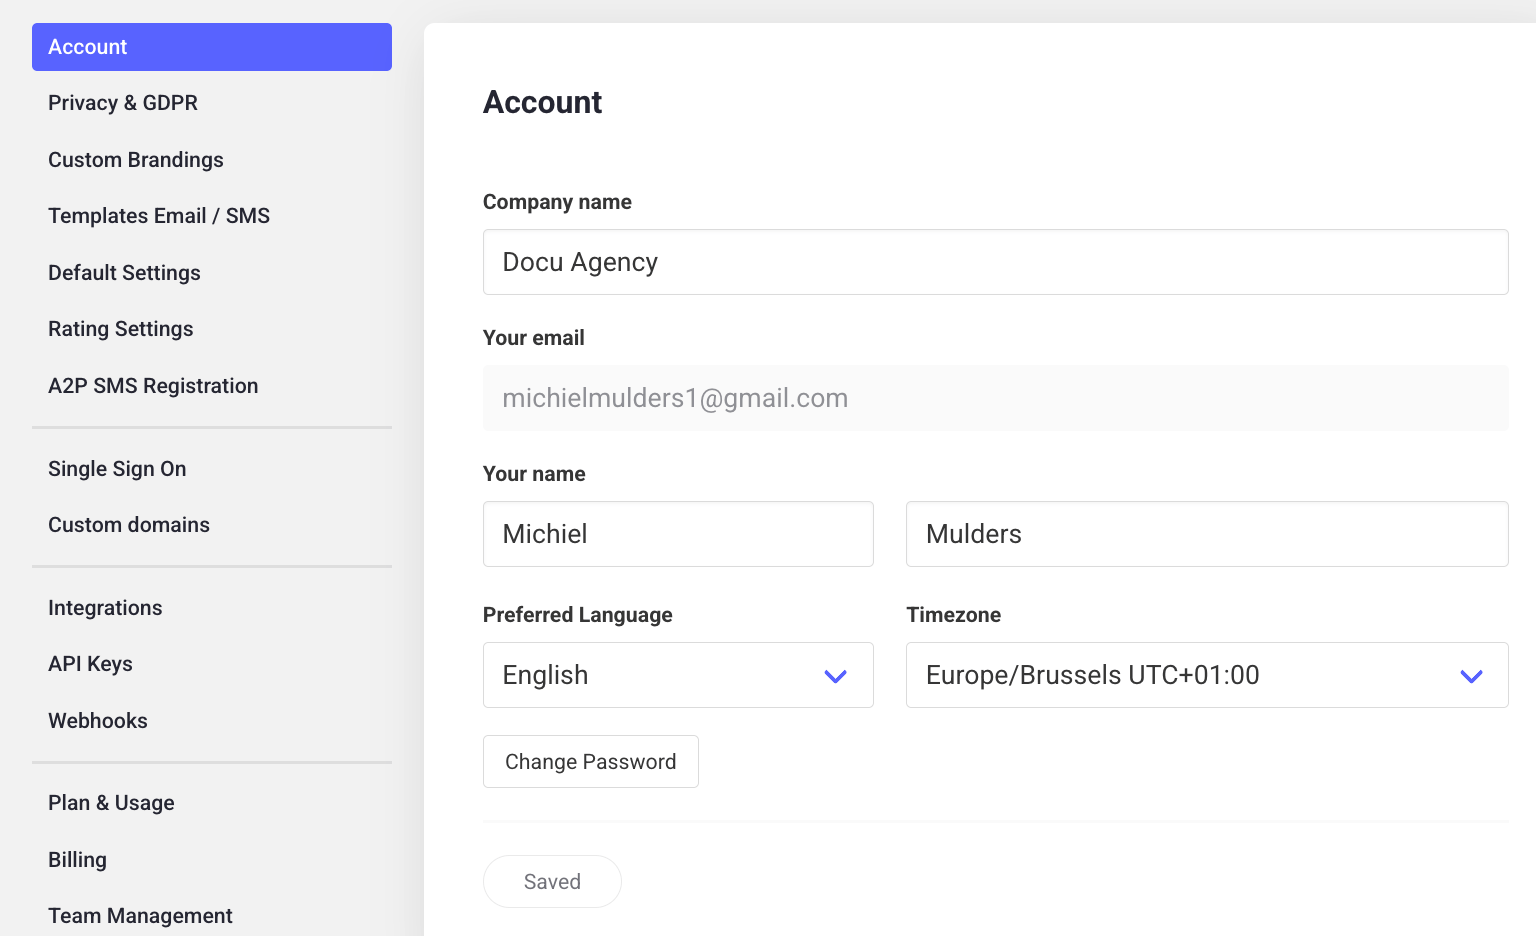Open the Timezone dropdown
The image size is (1536, 936).
click(1207, 675)
